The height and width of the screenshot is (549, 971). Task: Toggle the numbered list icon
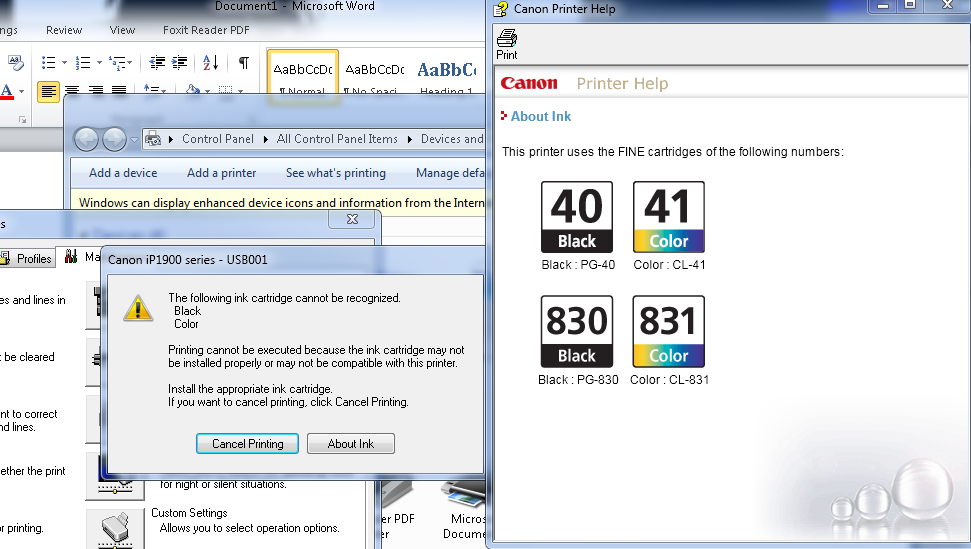(83, 63)
